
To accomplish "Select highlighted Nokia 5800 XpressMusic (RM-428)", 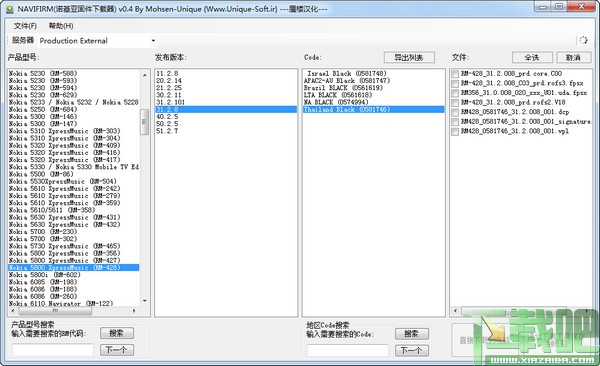I will (x=74, y=268).
